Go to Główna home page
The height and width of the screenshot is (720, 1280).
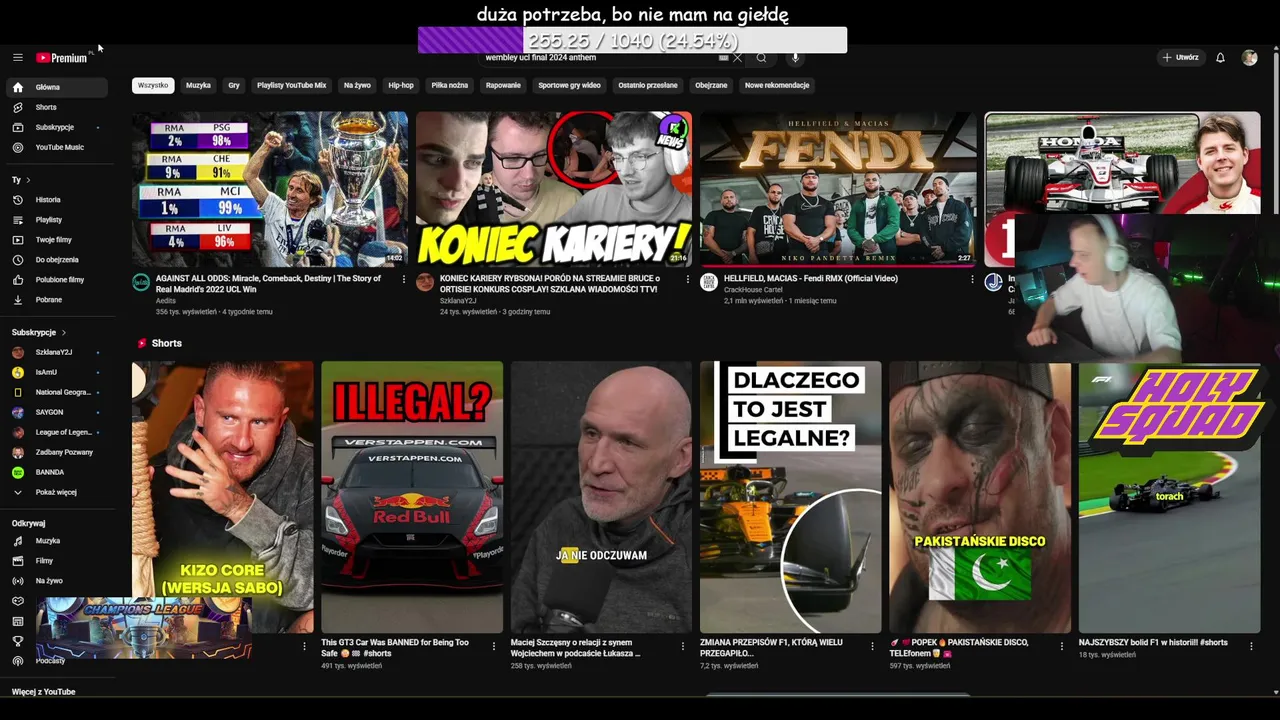point(59,87)
